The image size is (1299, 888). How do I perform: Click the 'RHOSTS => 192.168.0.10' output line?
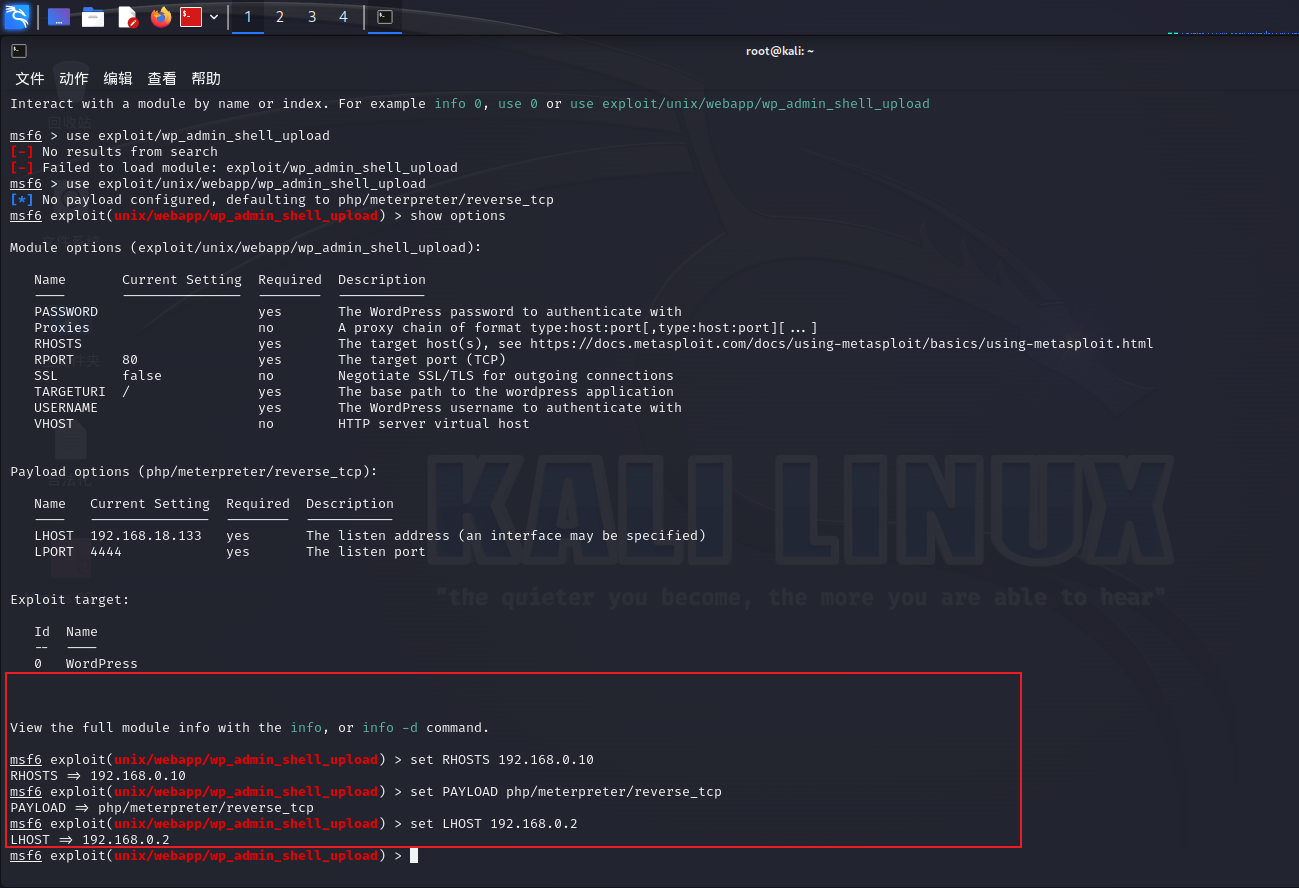point(98,776)
